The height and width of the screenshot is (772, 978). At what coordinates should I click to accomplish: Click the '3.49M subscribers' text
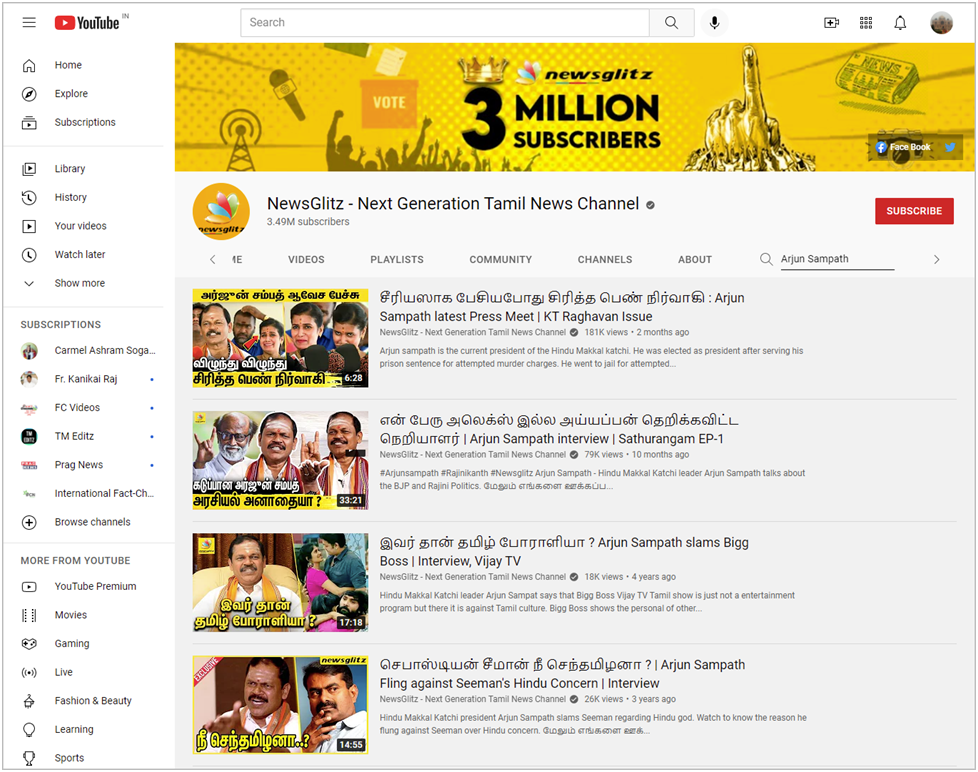pos(308,222)
